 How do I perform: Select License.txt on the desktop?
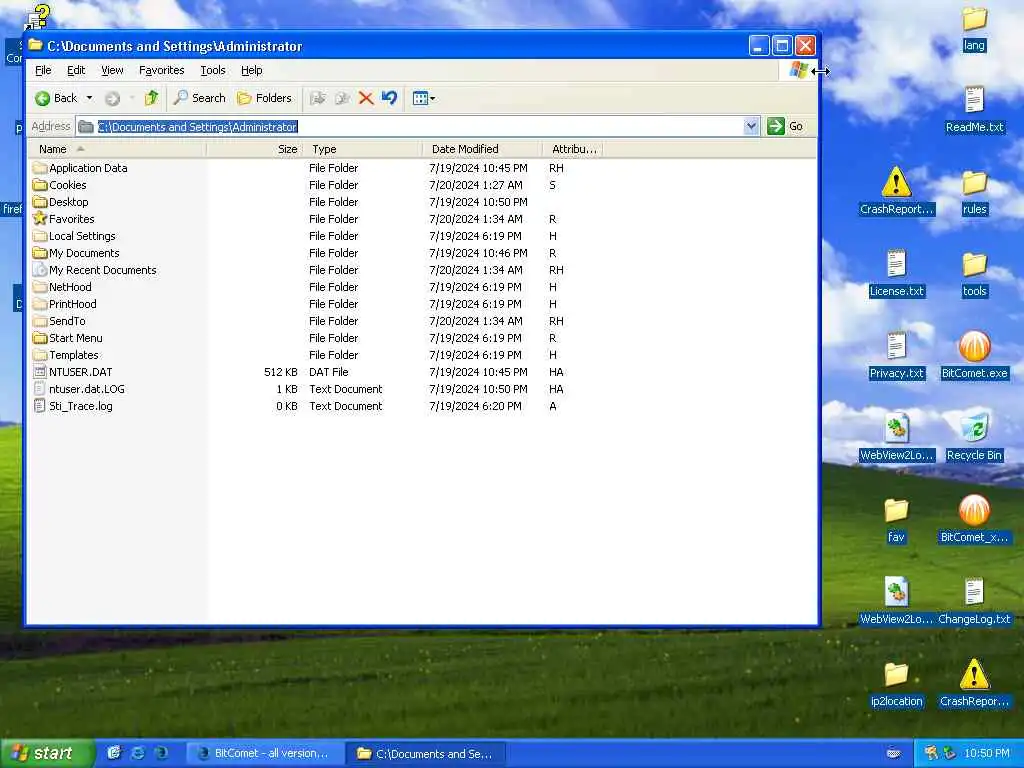coord(896,274)
